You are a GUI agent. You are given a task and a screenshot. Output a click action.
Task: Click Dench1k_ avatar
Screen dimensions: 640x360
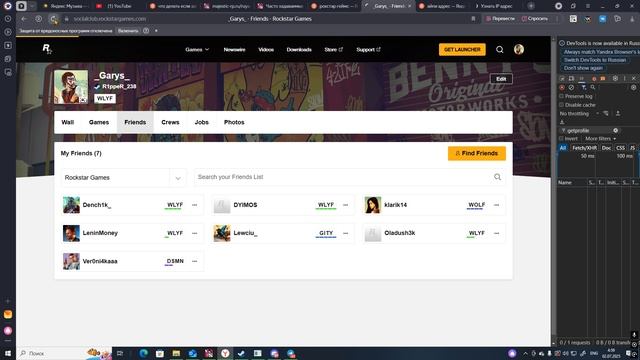tap(71, 205)
